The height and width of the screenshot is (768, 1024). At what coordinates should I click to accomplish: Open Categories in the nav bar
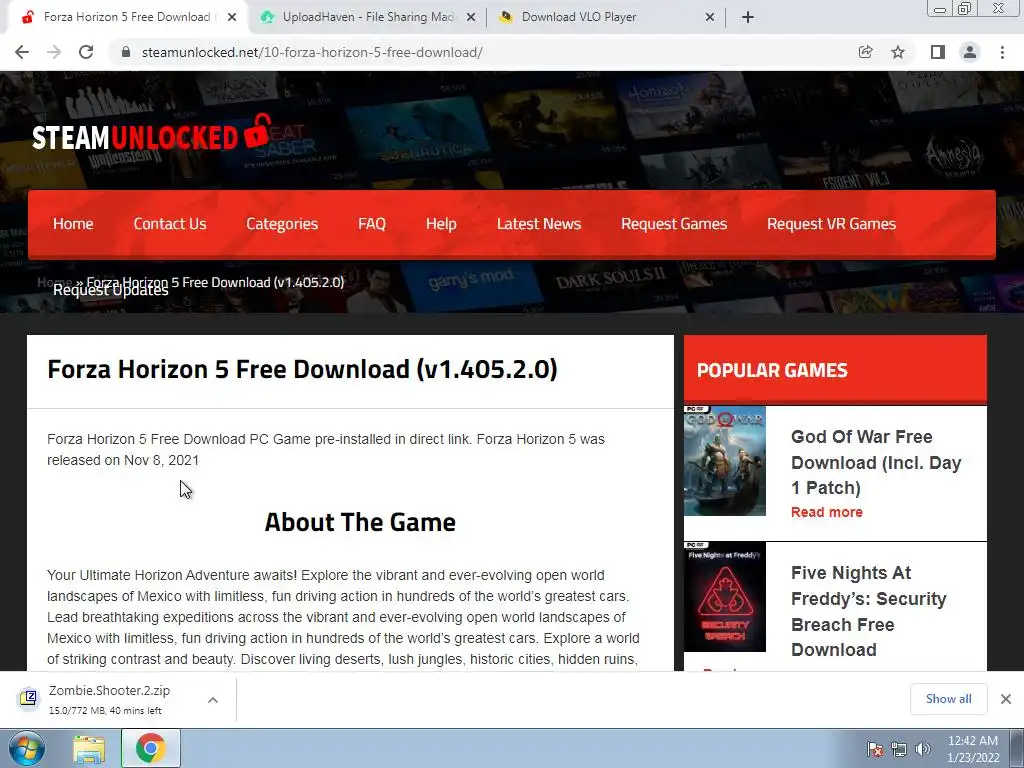click(x=282, y=224)
